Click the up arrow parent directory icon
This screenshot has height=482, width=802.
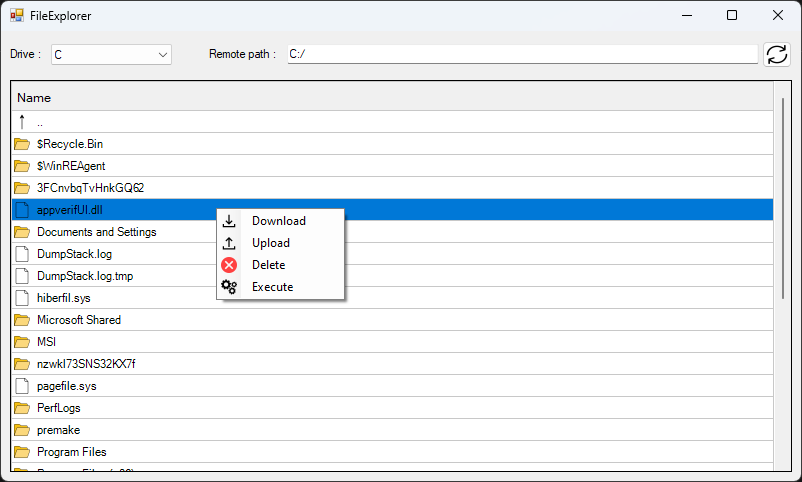[22, 122]
